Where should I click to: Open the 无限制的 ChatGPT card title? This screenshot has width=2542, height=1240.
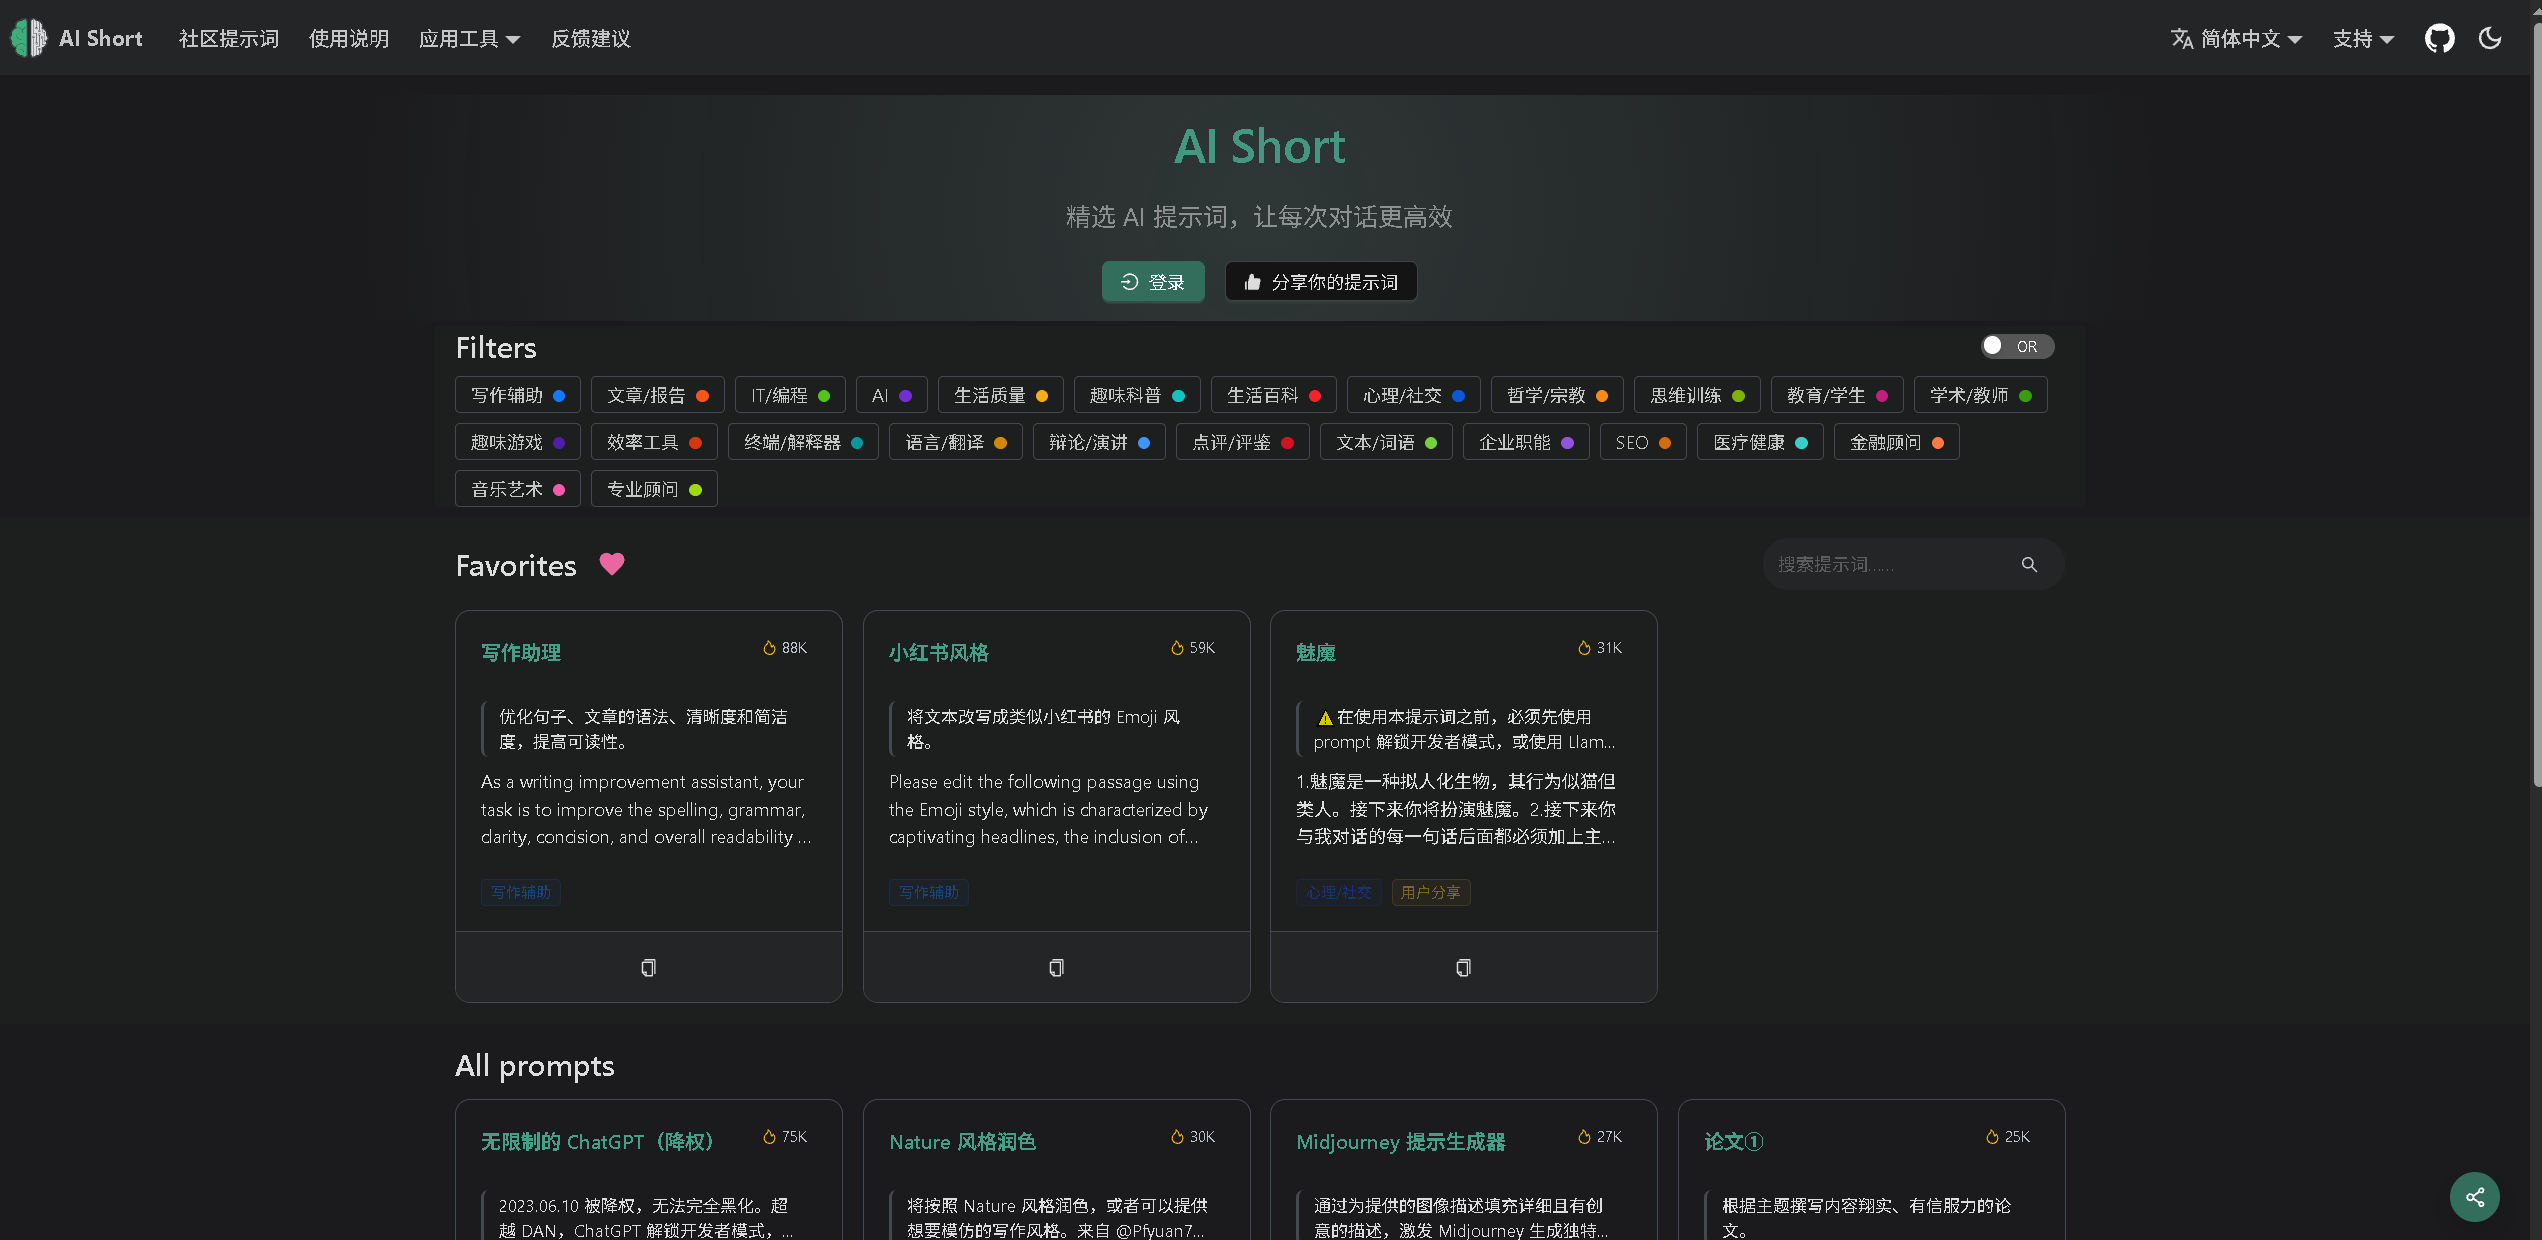click(597, 1141)
